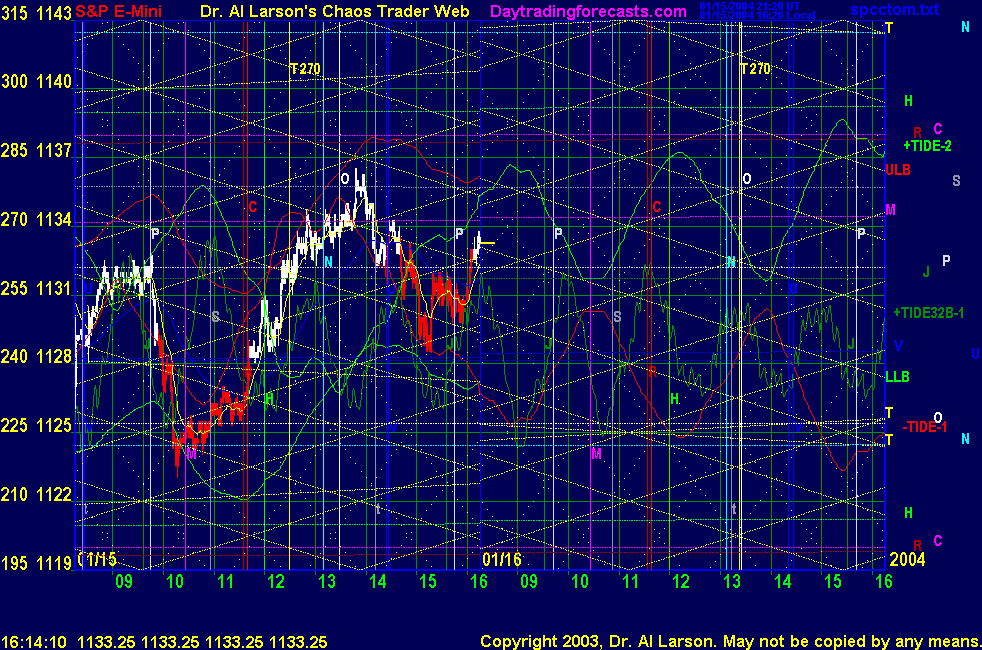The height and width of the screenshot is (650, 982).
Task: Jump to the 01/16 date marker
Action: (502, 558)
